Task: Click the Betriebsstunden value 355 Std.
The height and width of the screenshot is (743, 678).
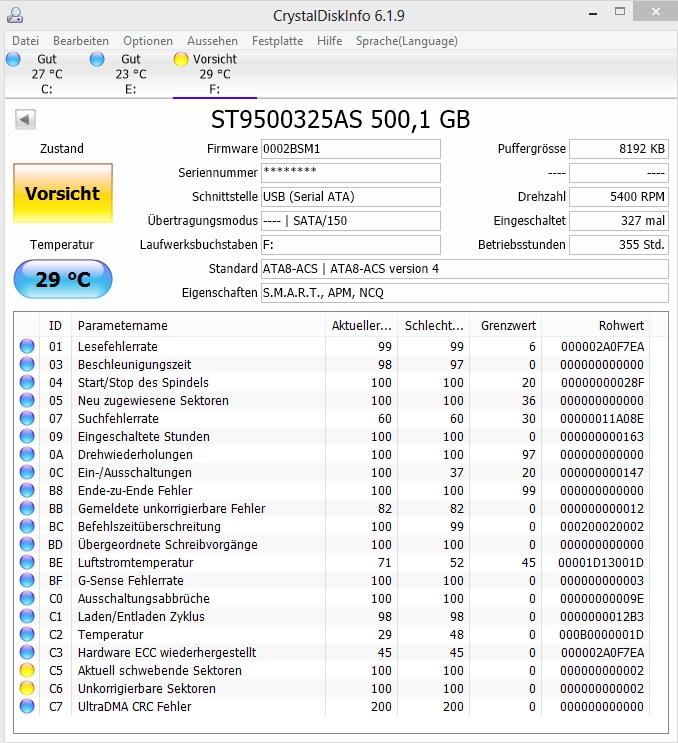Action: 619,245
